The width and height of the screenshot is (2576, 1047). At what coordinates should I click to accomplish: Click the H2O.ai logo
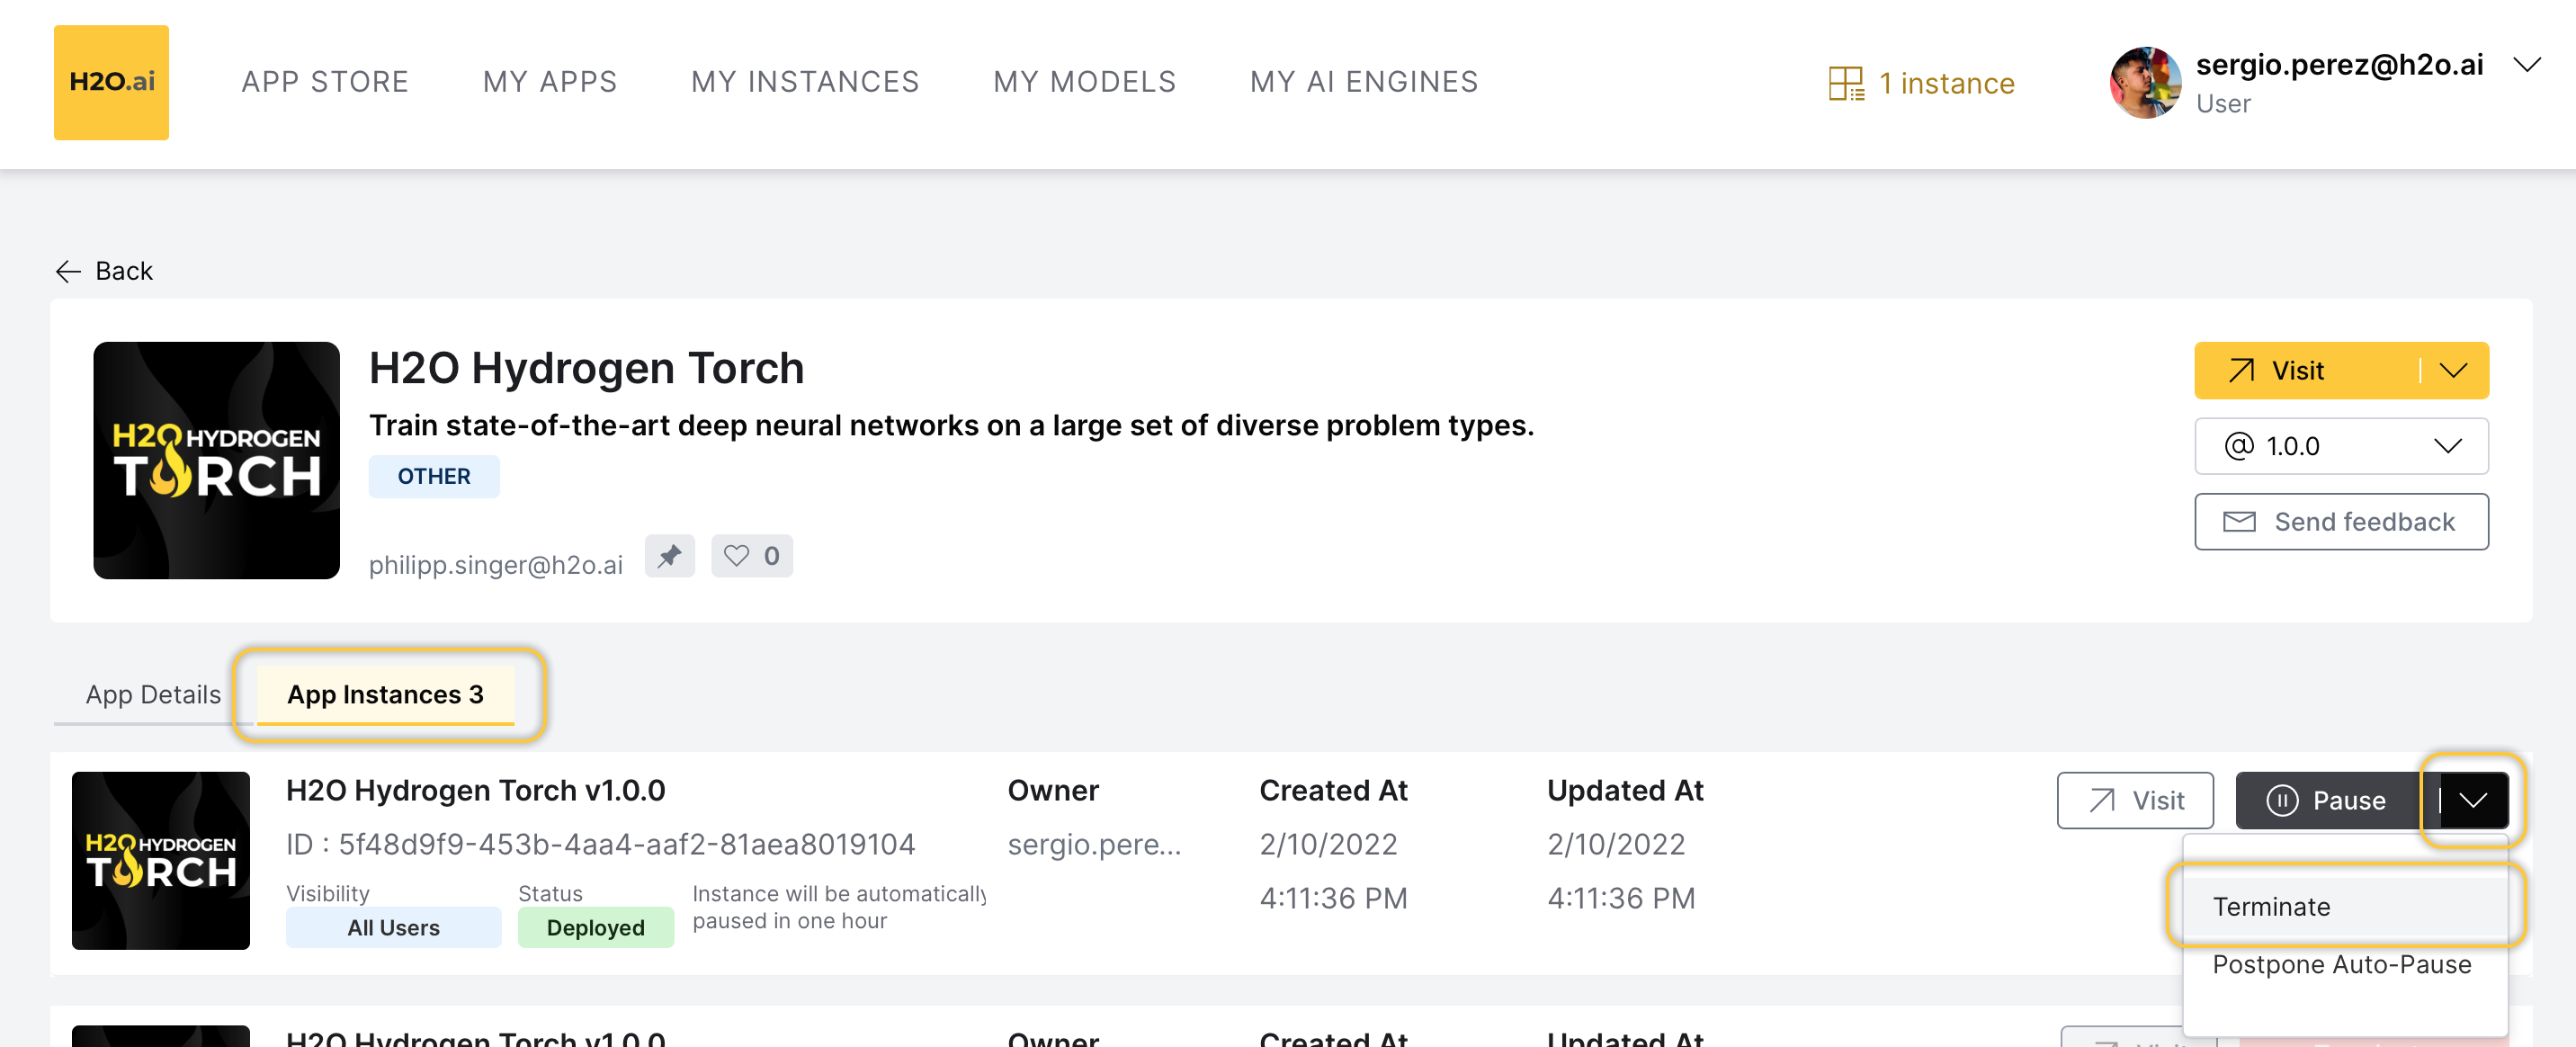tap(111, 82)
